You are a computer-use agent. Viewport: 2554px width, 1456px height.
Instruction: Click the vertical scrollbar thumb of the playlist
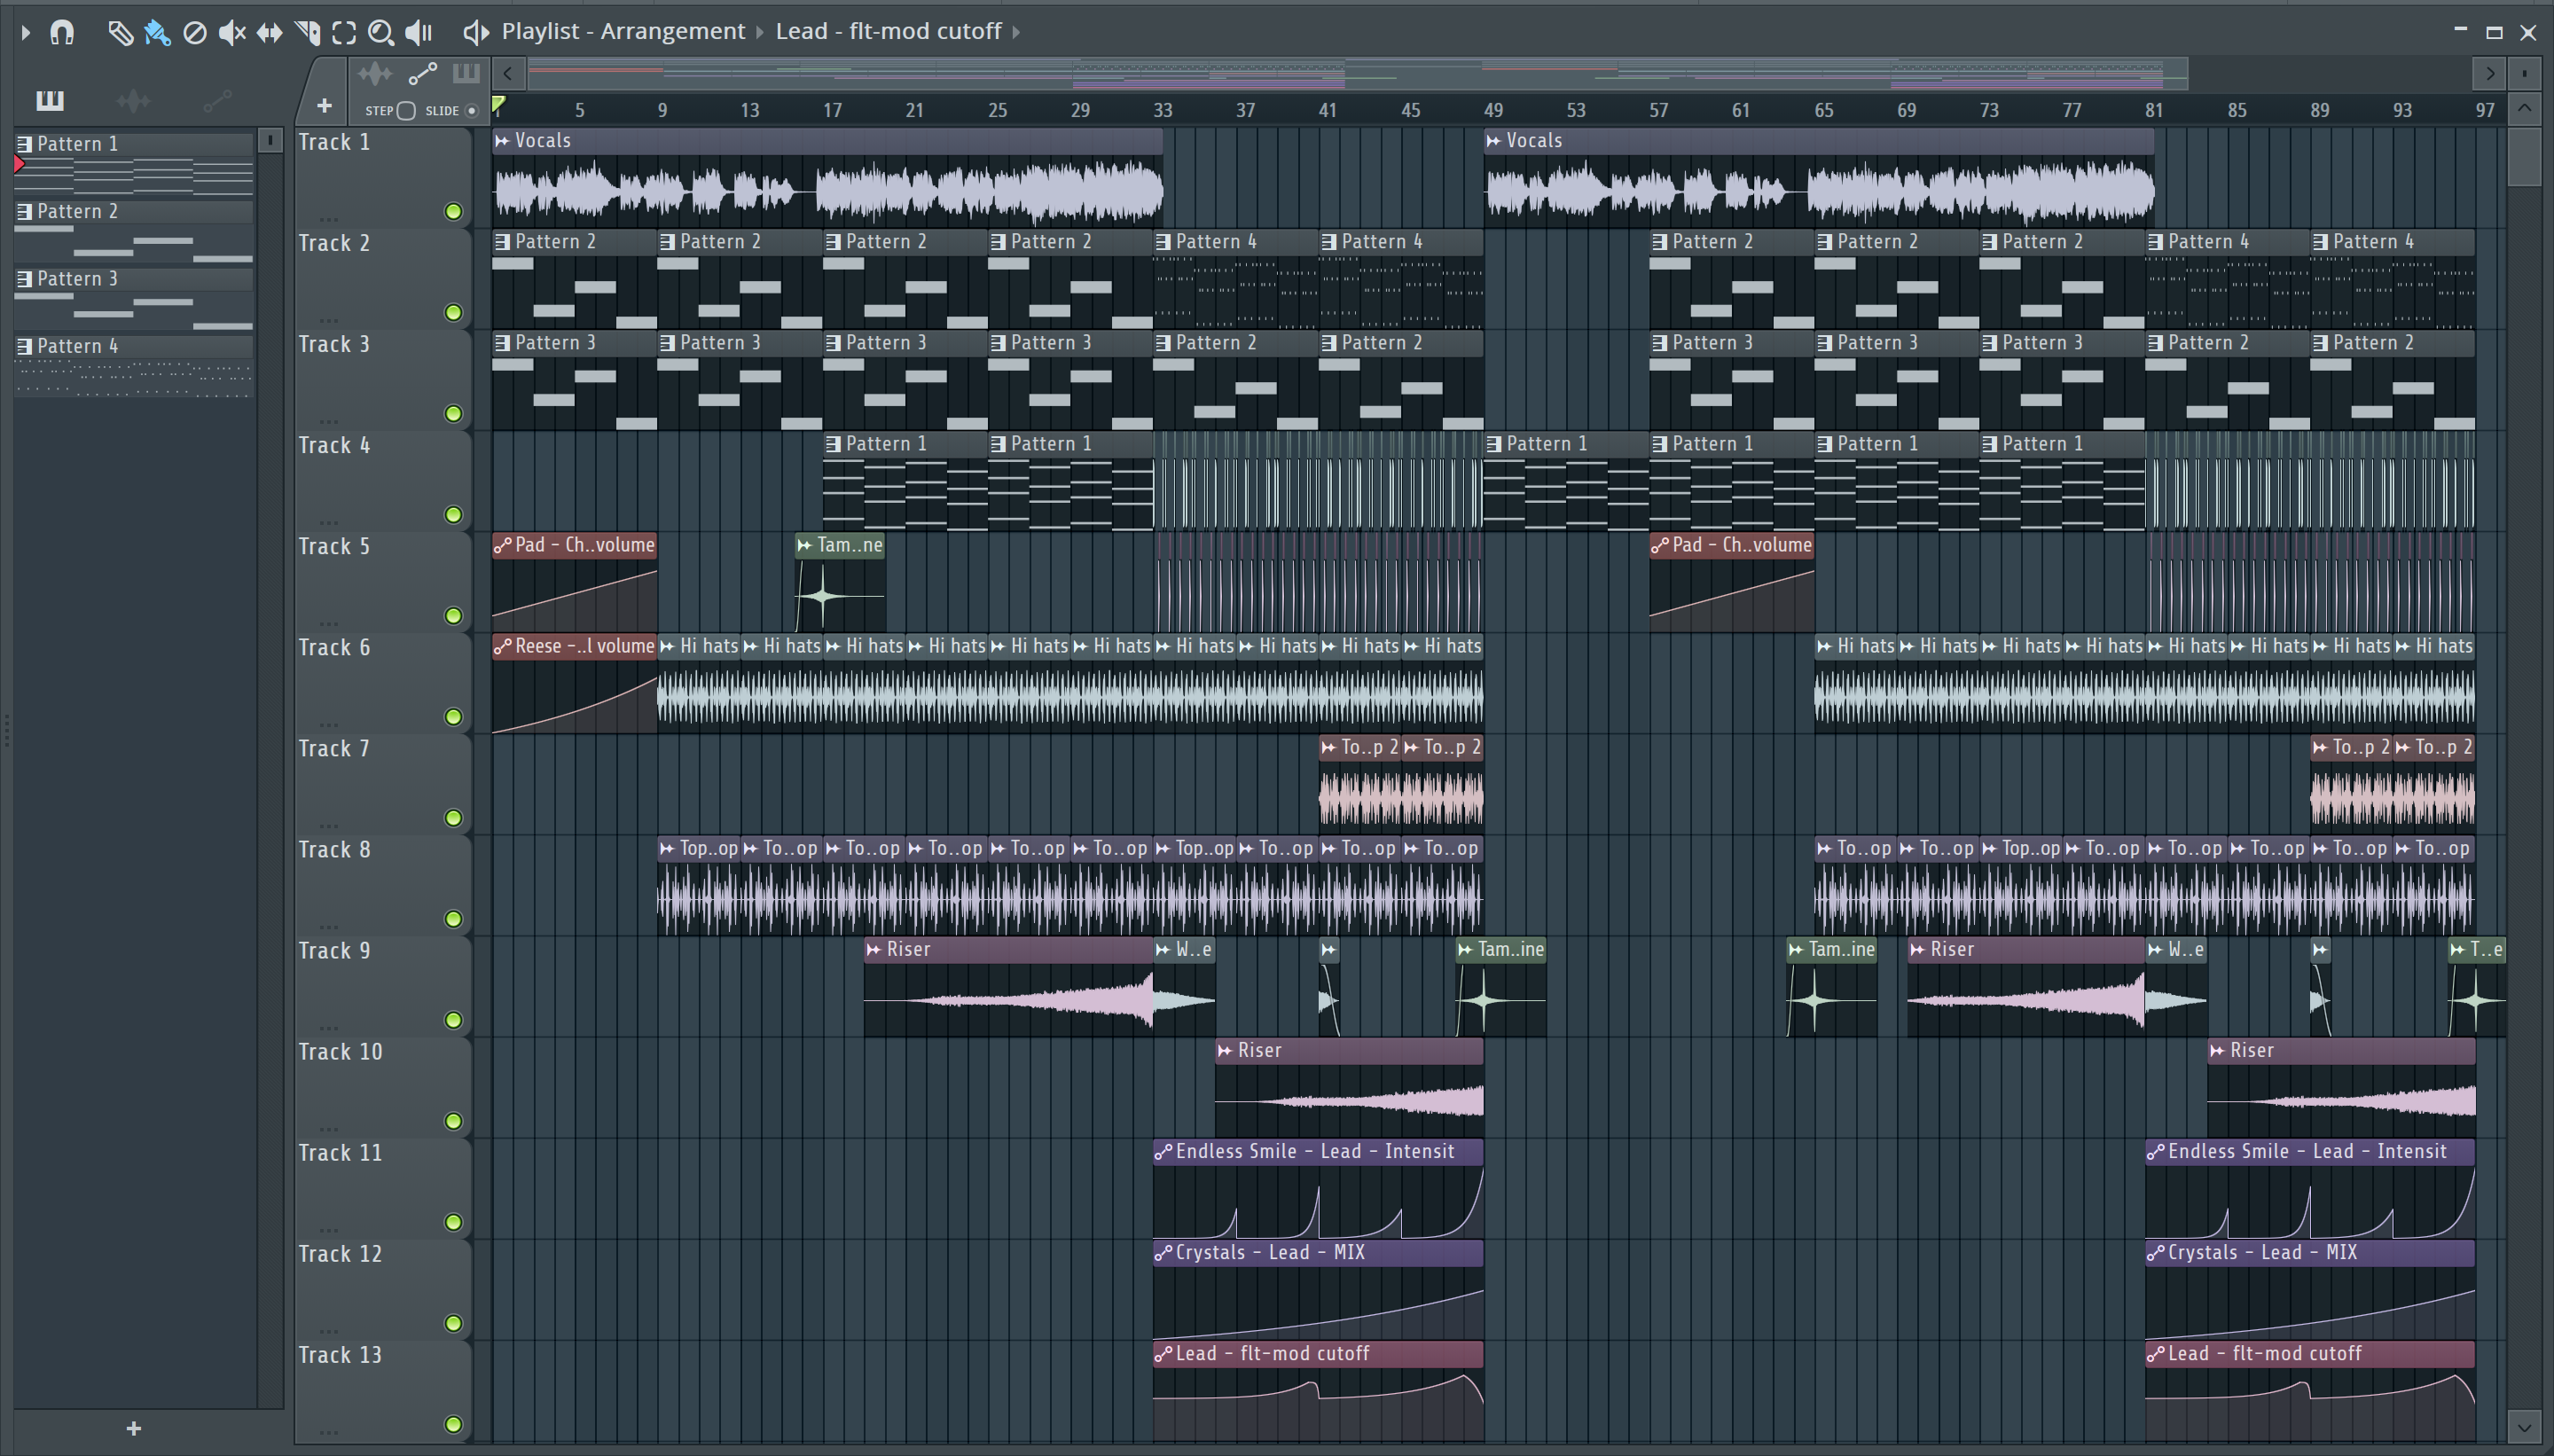(2524, 155)
